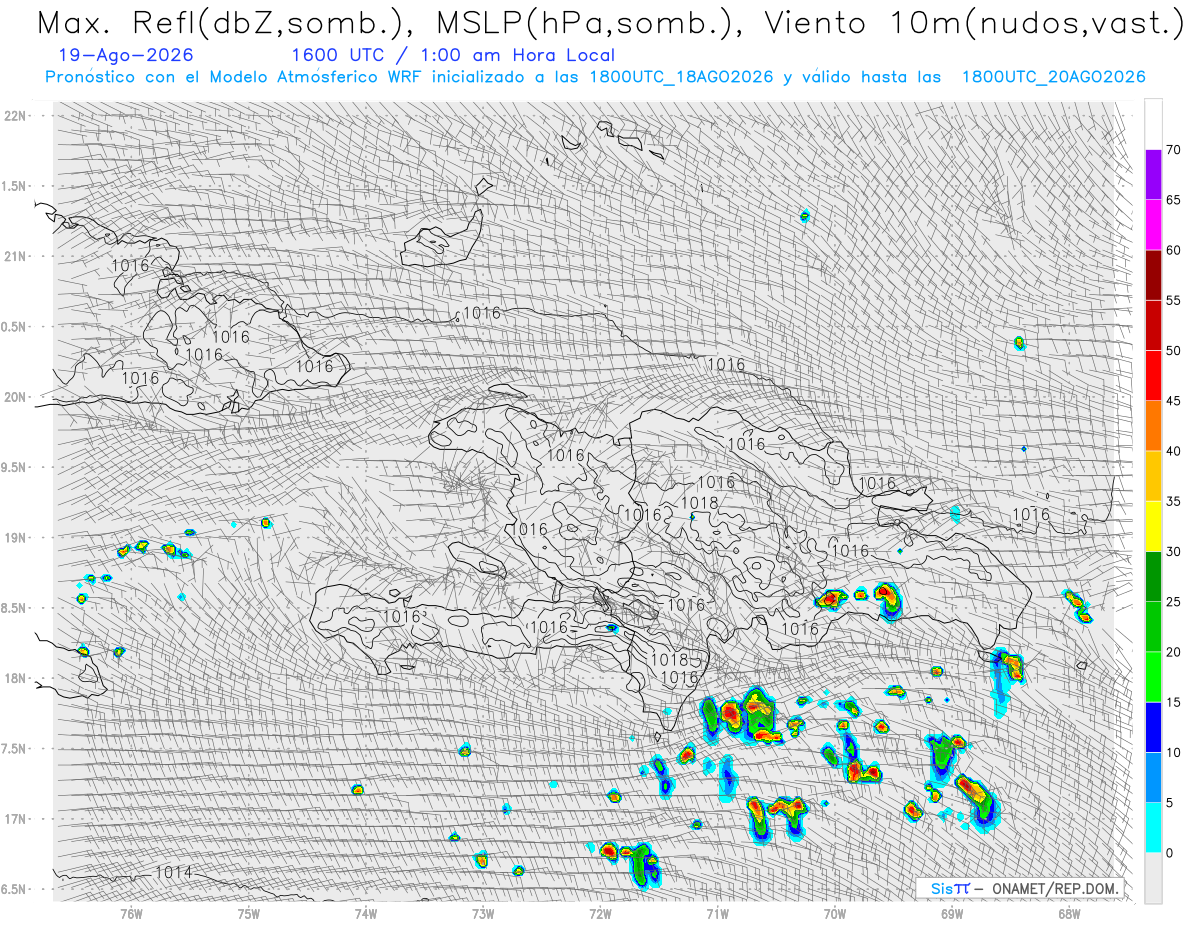Click the '1014' isobar label
This screenshot has width=1200, height=927.
coord(173,873)
